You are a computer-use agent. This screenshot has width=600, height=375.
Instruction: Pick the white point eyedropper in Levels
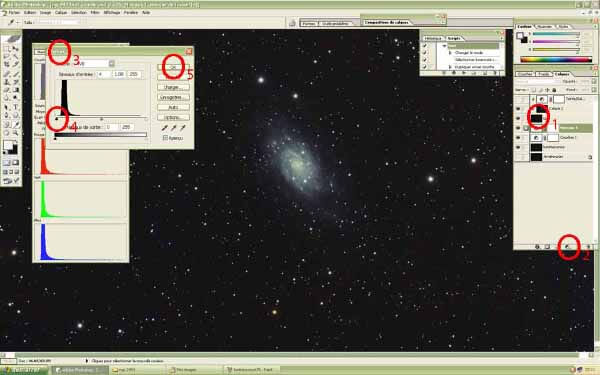[x=183, y=128]
